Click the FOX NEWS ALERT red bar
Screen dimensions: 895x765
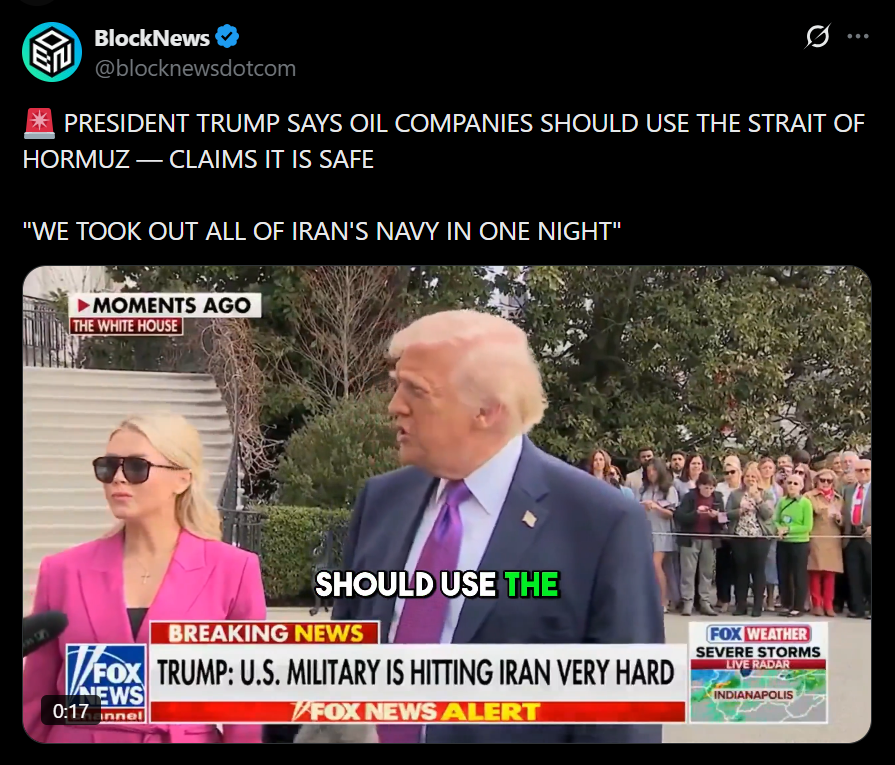[x=417, y=711]
